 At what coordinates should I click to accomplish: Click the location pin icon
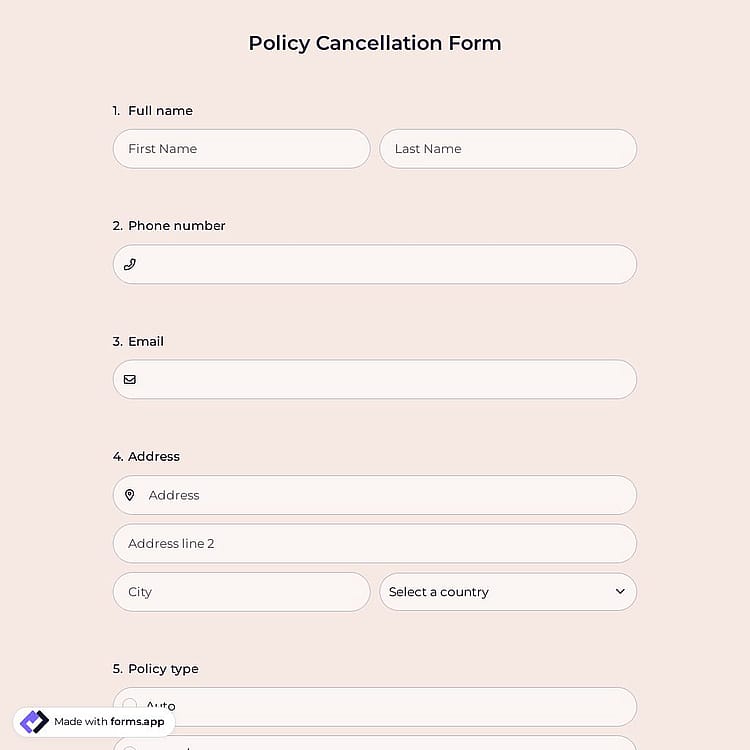[130, 495]
